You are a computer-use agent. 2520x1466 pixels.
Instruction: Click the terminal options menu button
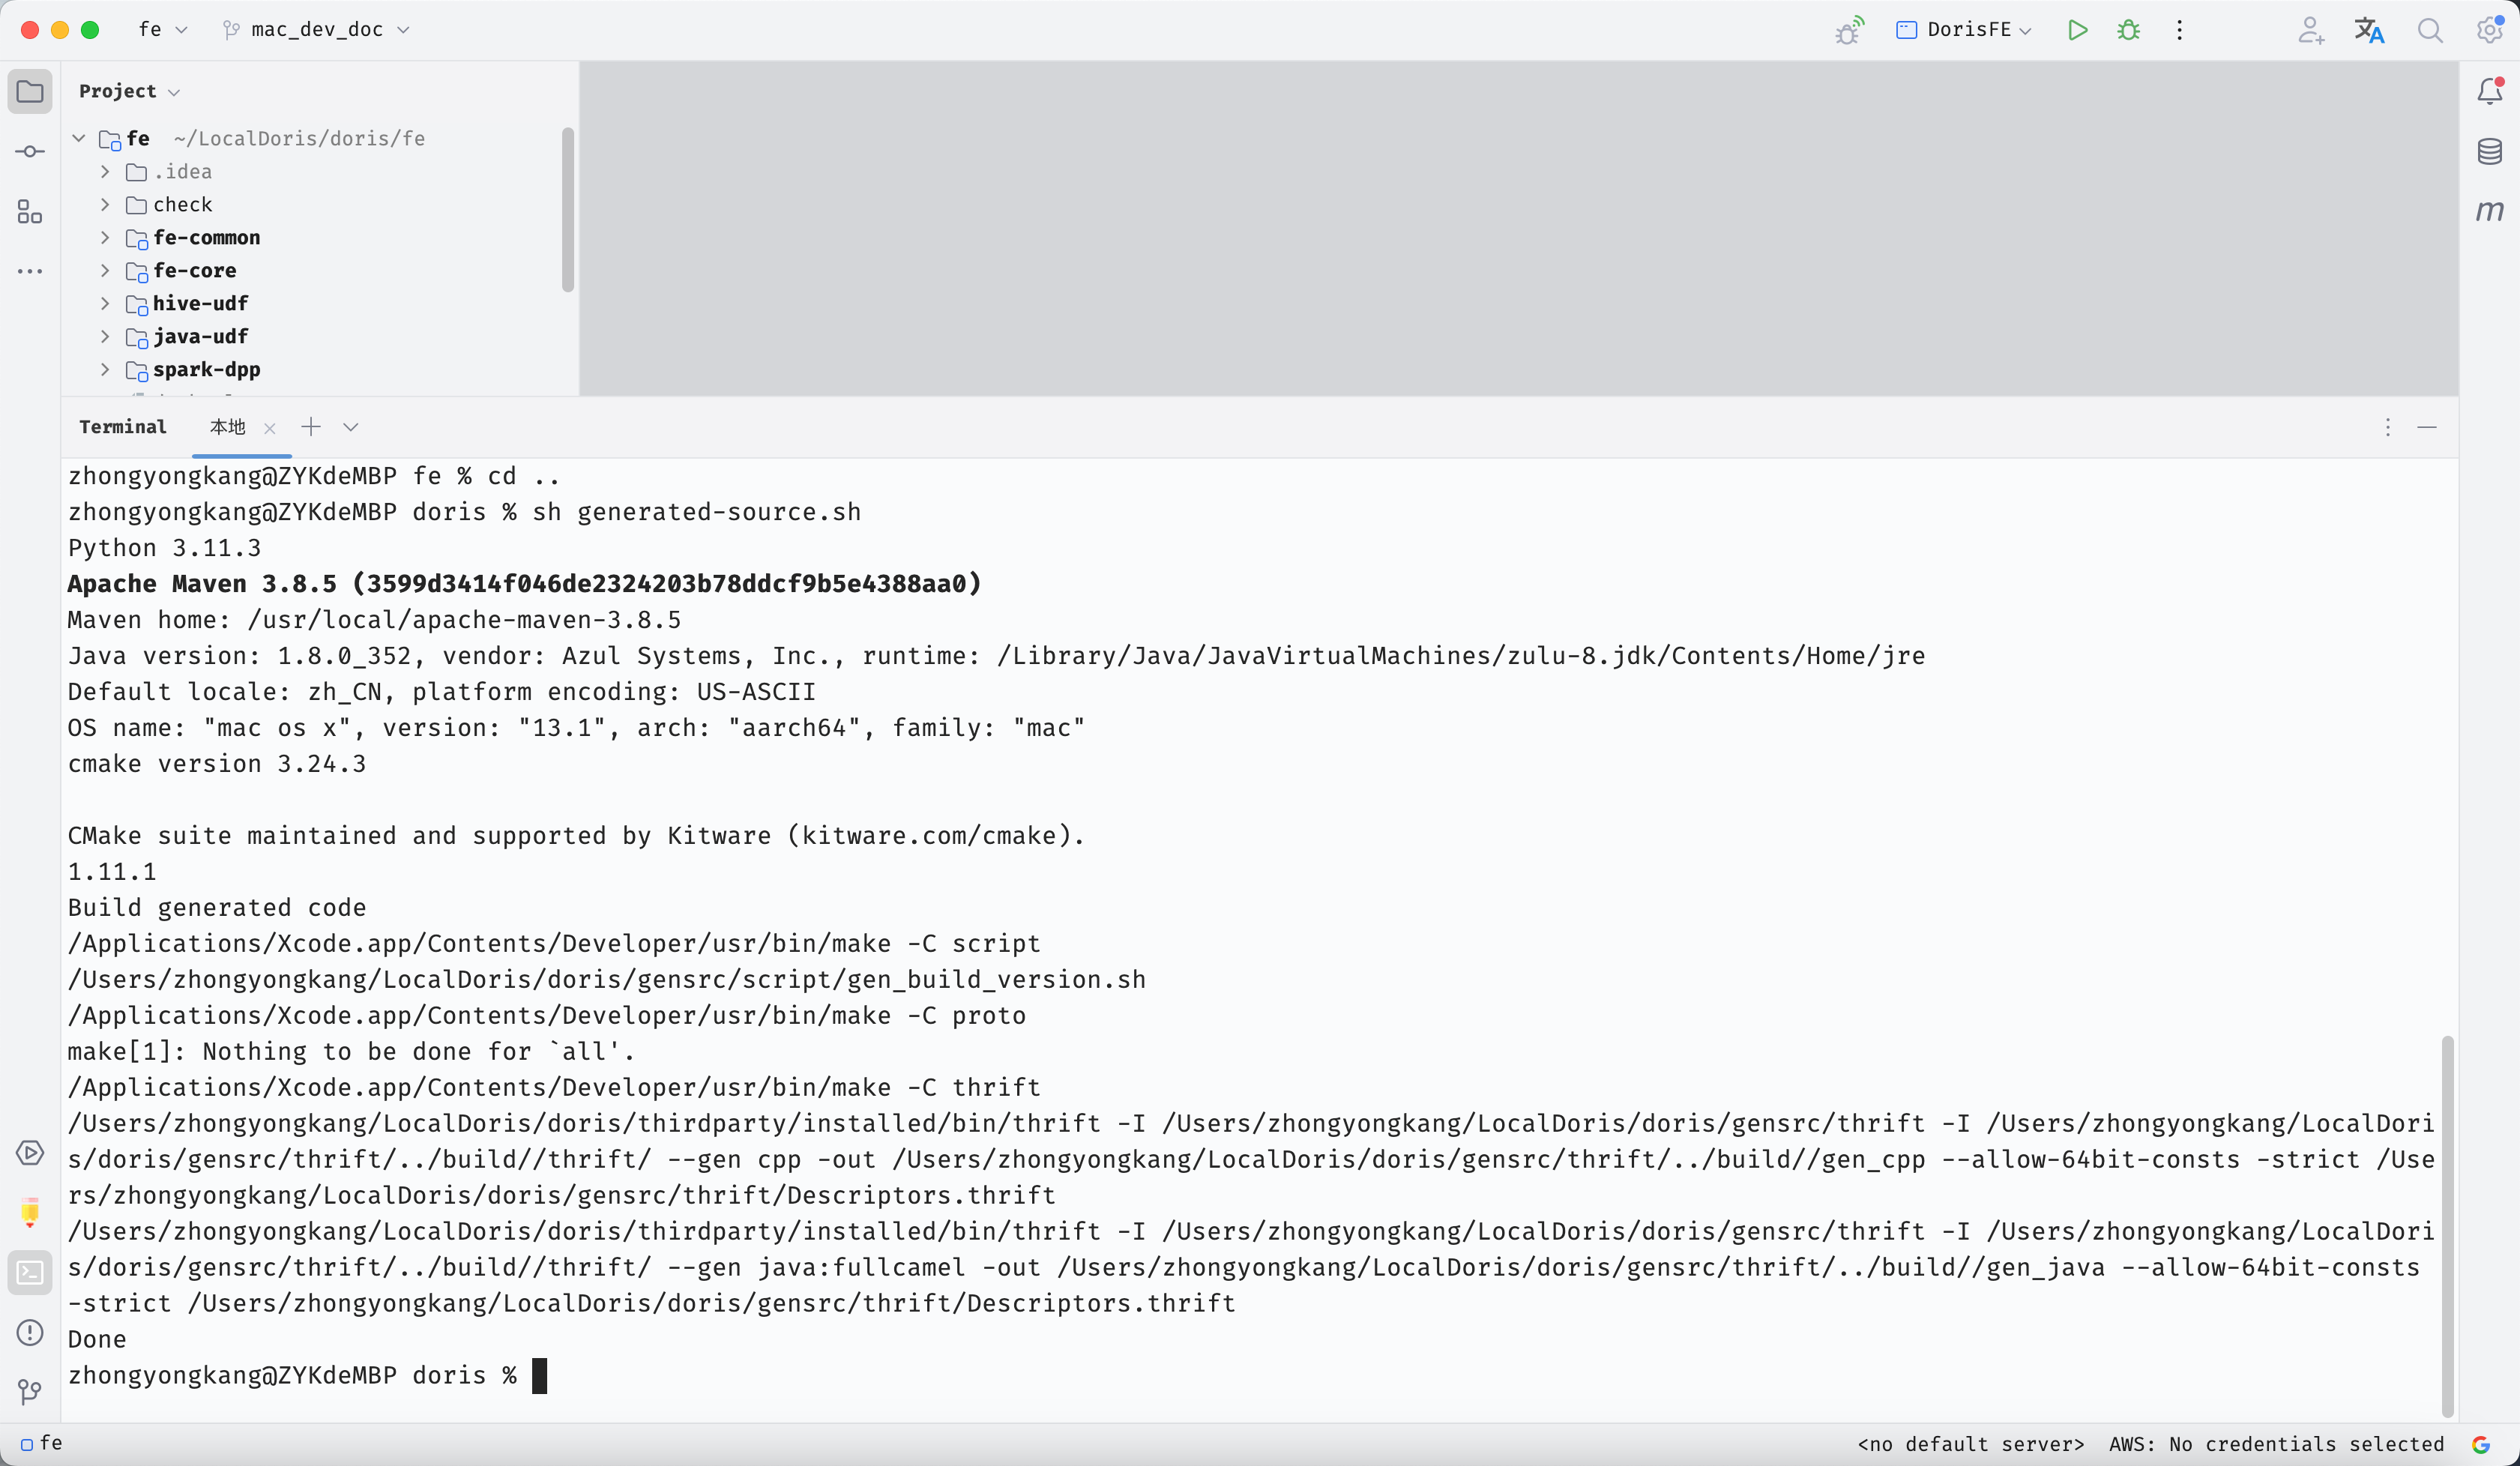[2387, 424]
